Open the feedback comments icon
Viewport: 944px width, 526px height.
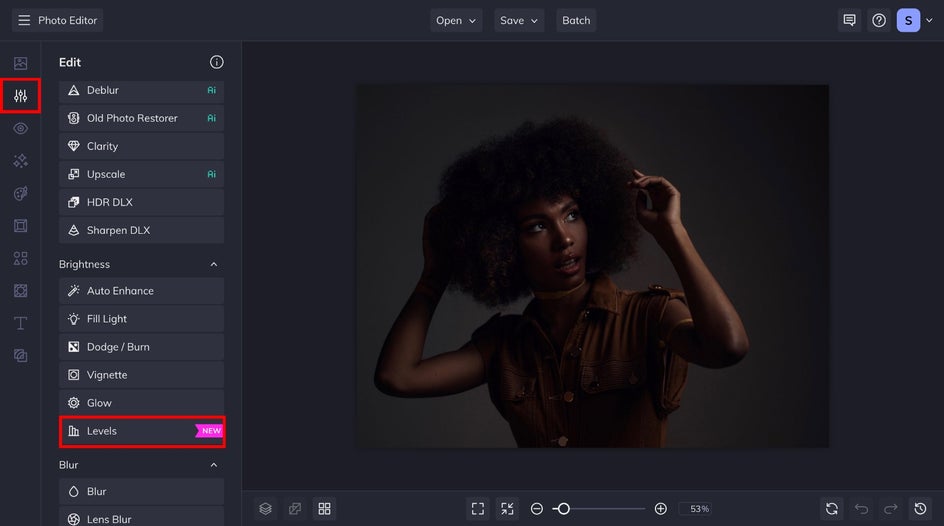point(849,20)
